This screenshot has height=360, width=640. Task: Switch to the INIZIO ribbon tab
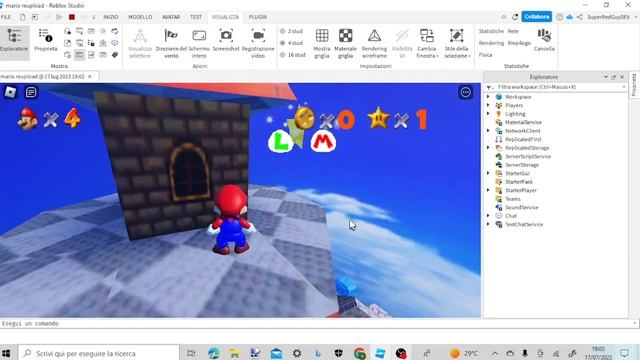point(111,17)
